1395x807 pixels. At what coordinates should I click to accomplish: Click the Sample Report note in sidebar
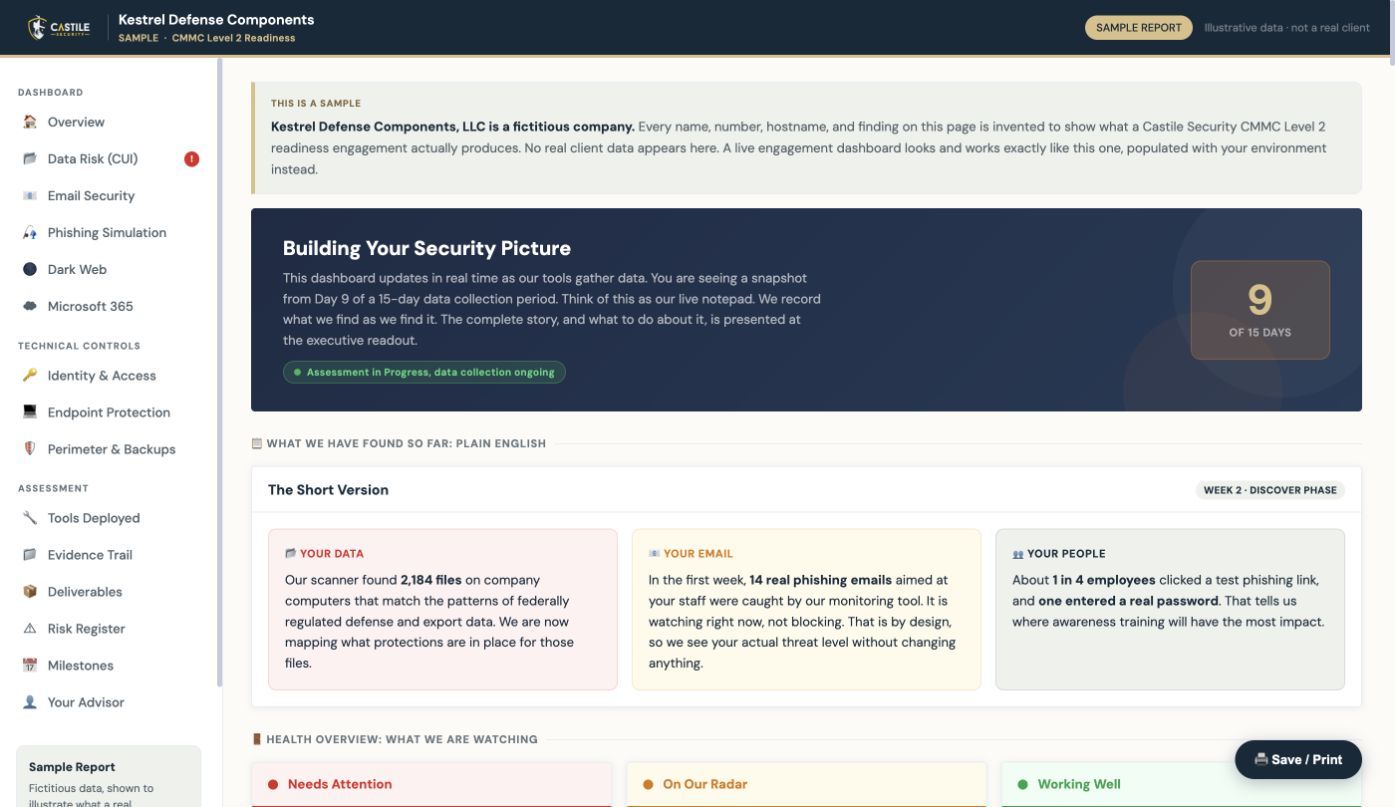tap(109, 776)
